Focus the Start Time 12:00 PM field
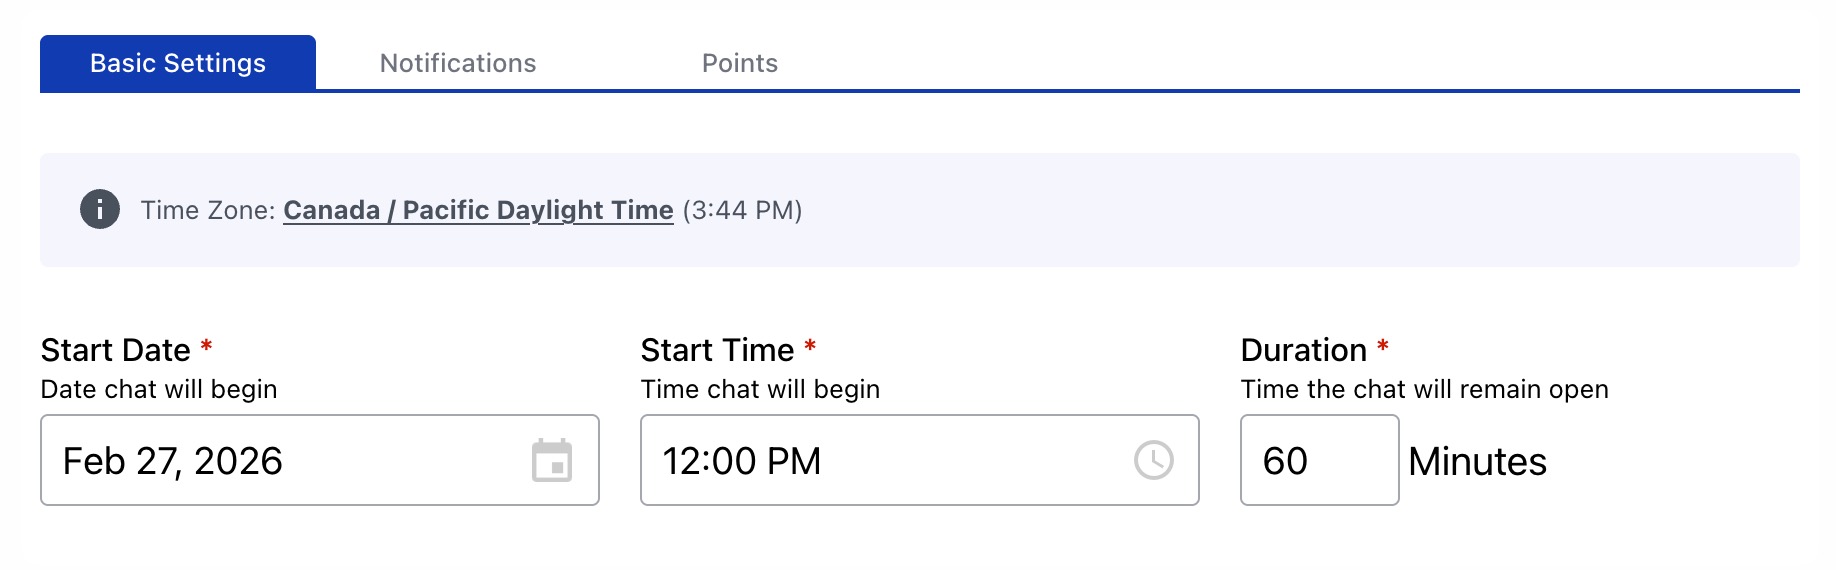Screen dimensions: 1836x570 point(880,461)
